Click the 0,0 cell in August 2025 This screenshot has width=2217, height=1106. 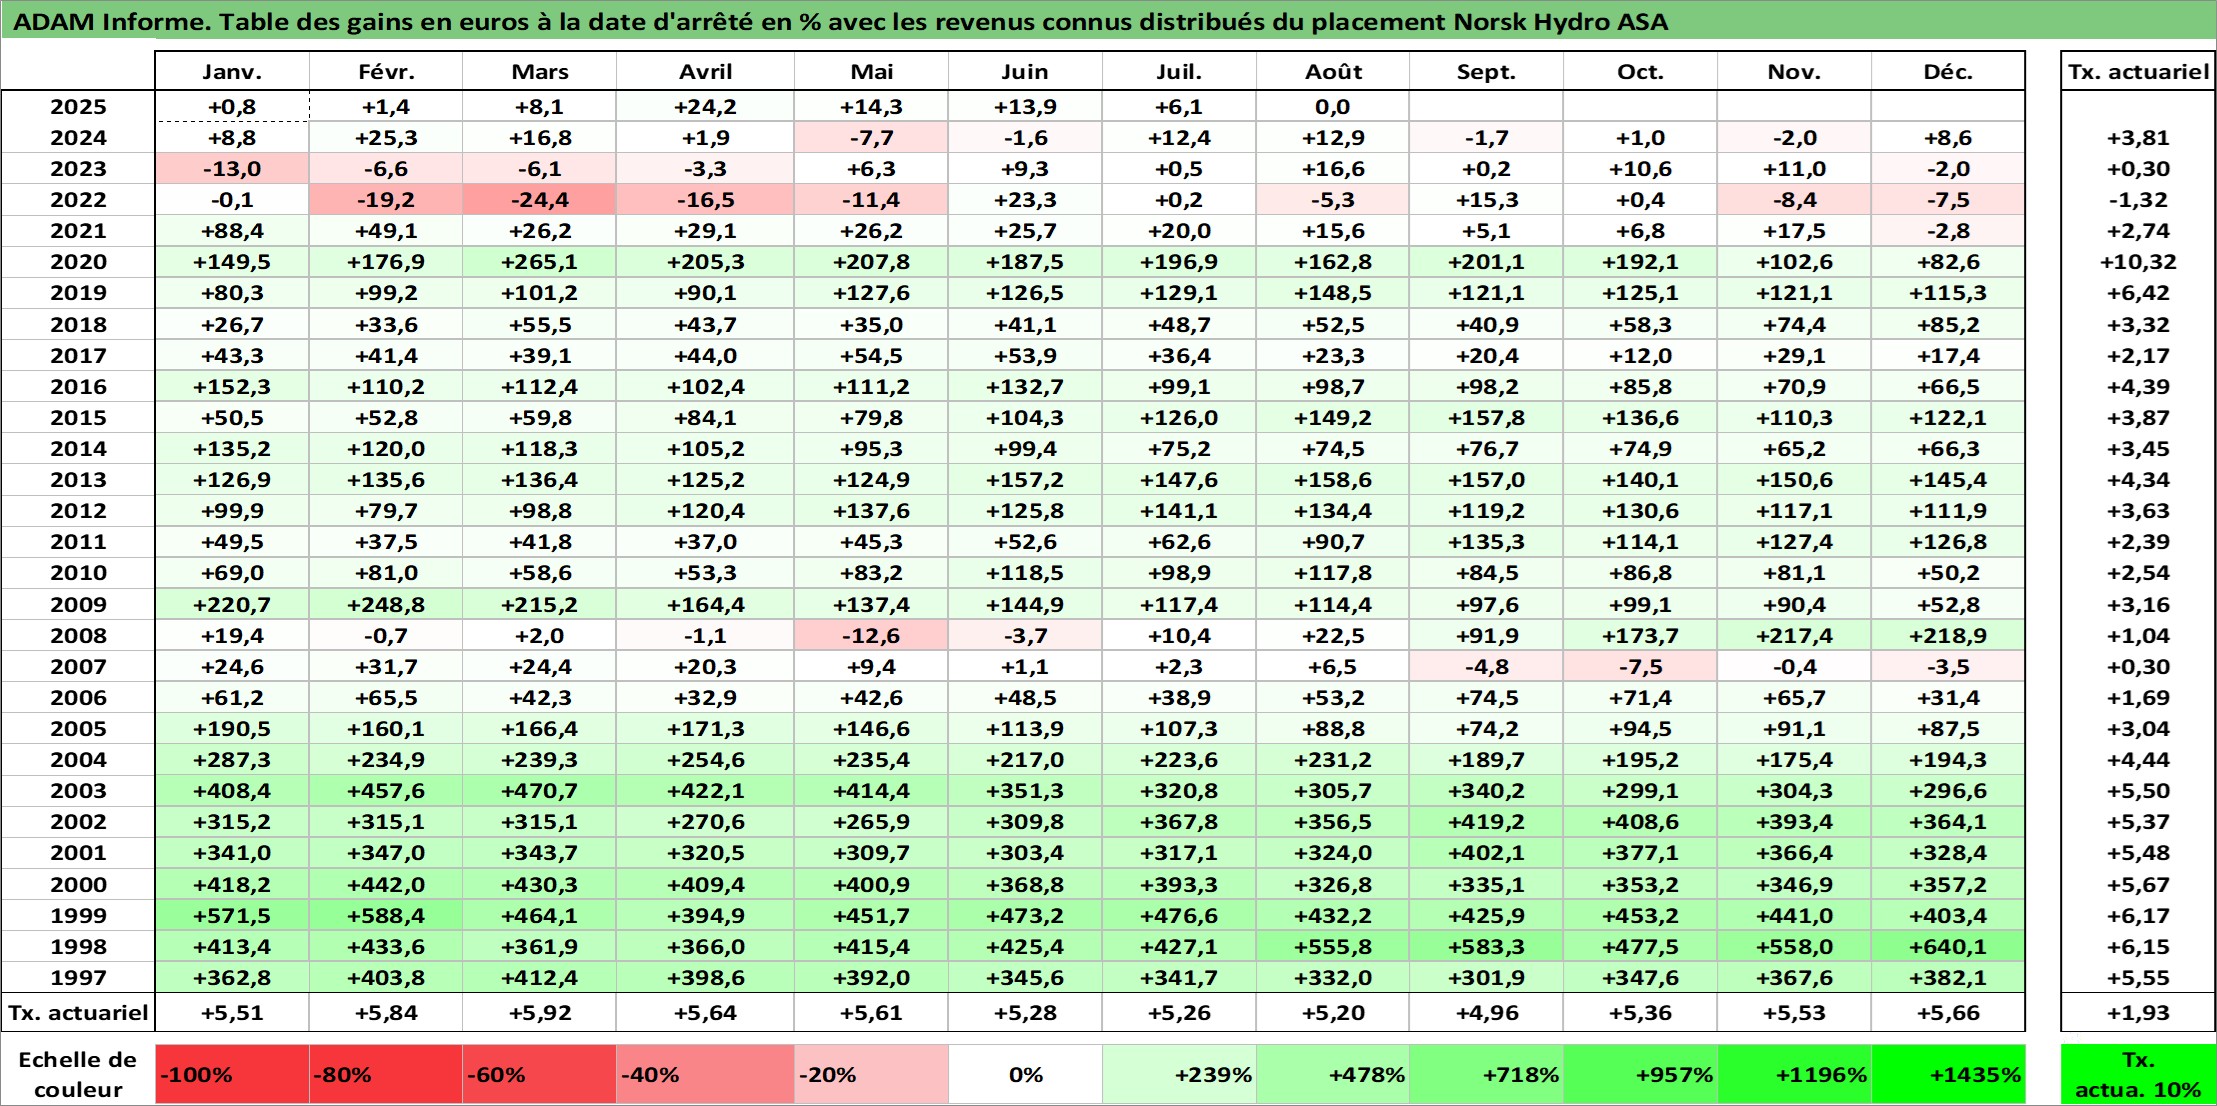click(1333, 107)
